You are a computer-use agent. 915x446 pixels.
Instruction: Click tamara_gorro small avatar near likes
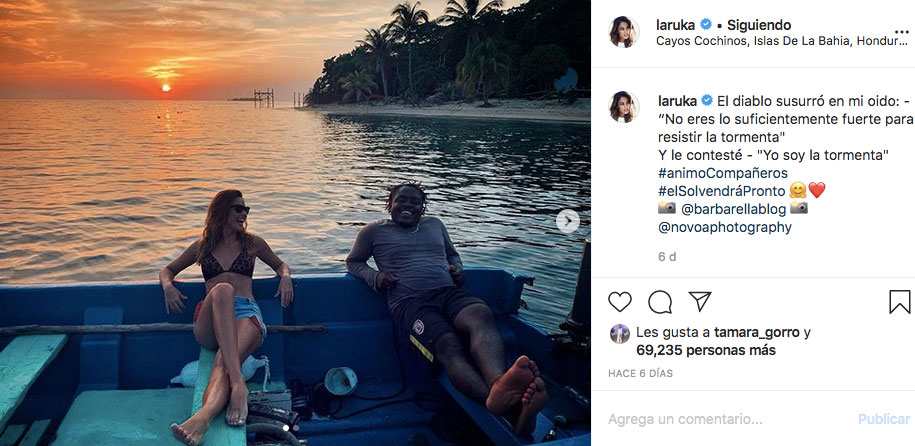pos(620,334)
